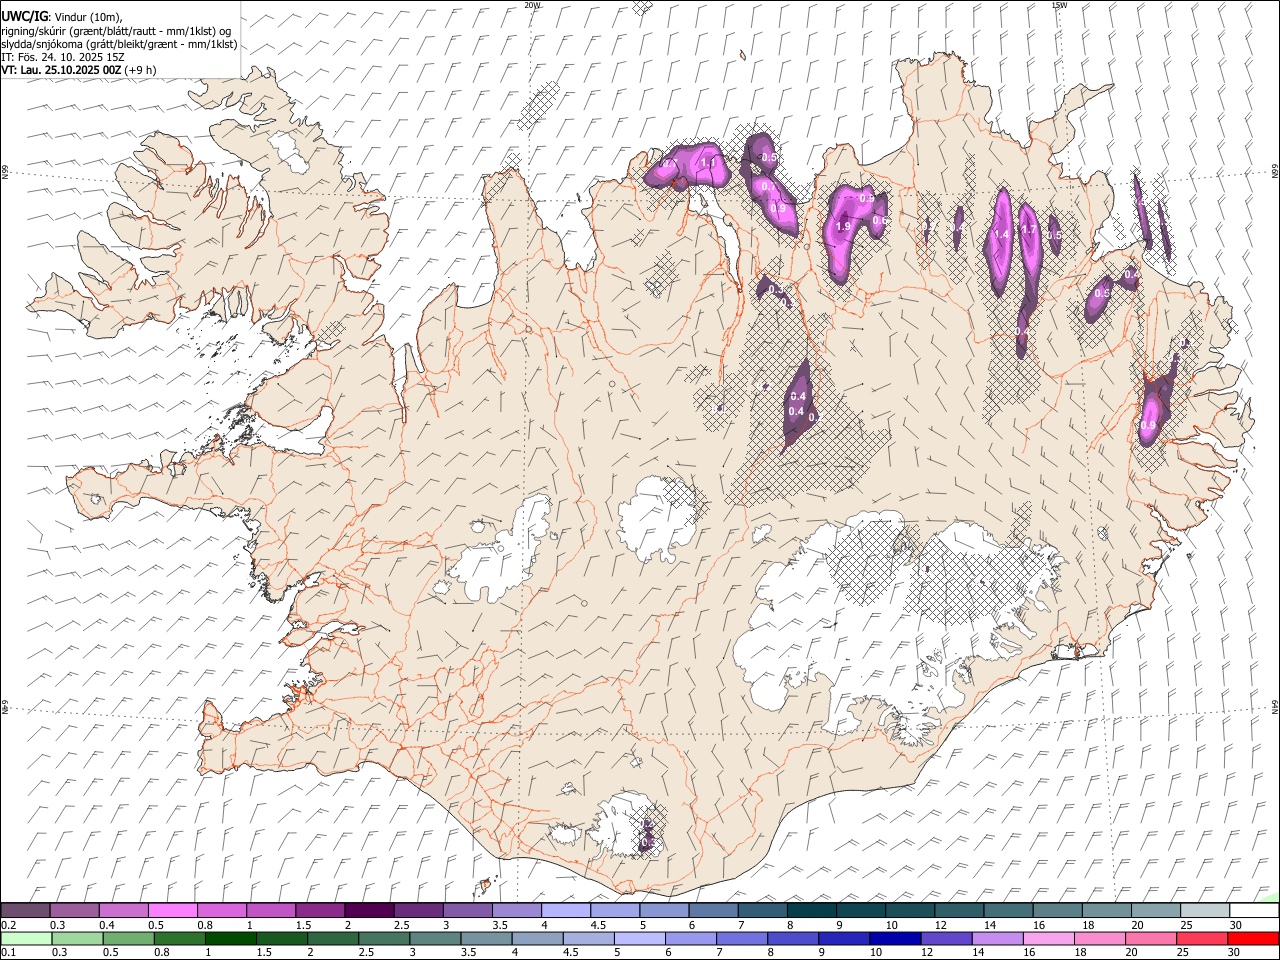The width and height of the screenshot is (1280, 960).
Task: Click the '15W' longitude label
Action: (1059, 5)
